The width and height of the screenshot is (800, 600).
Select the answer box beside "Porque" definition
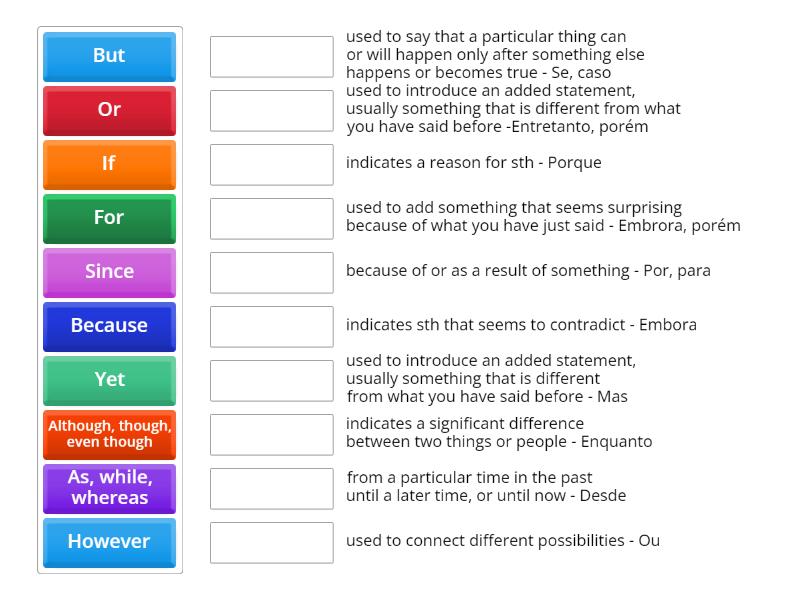[271, 163]
